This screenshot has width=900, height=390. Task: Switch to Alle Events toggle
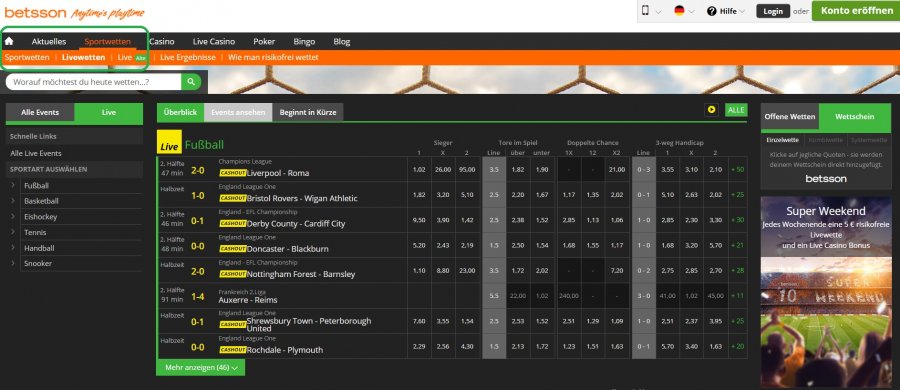tap(40, 113)
